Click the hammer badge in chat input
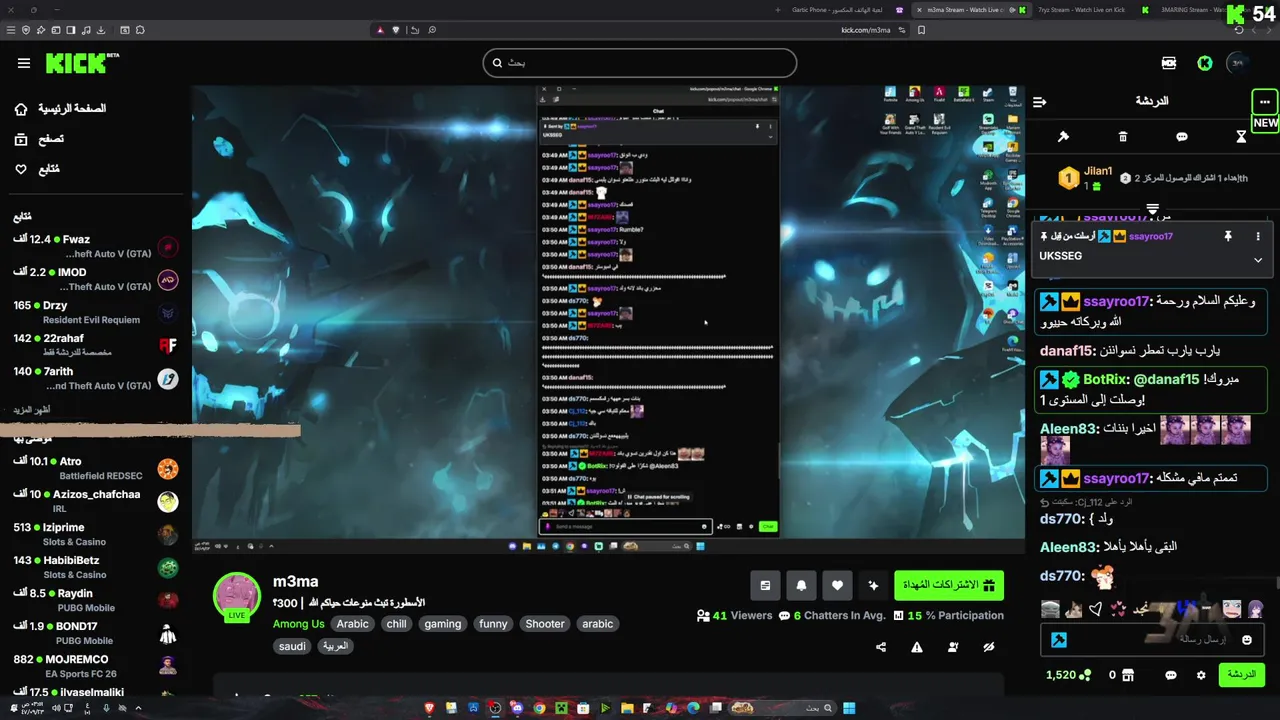This screenshot has width=1280, height=720. click(1059, 640)
